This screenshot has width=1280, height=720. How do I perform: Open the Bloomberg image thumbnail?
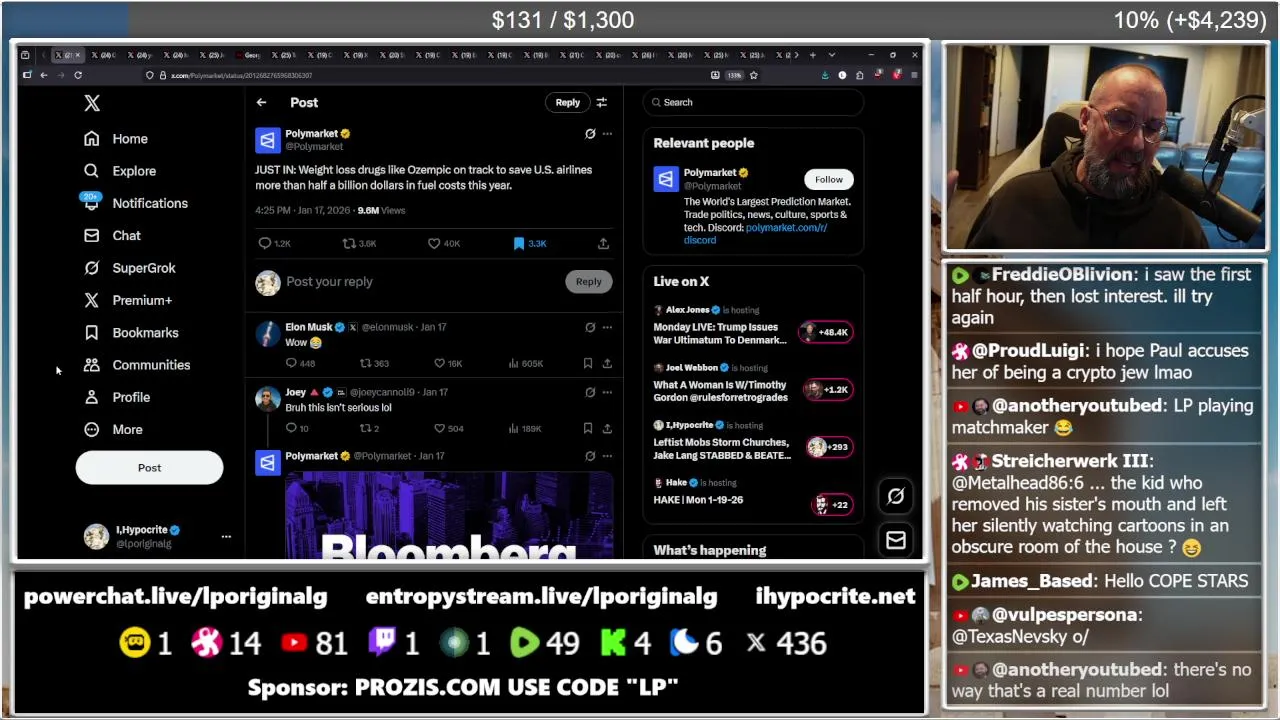click(449, 514)
